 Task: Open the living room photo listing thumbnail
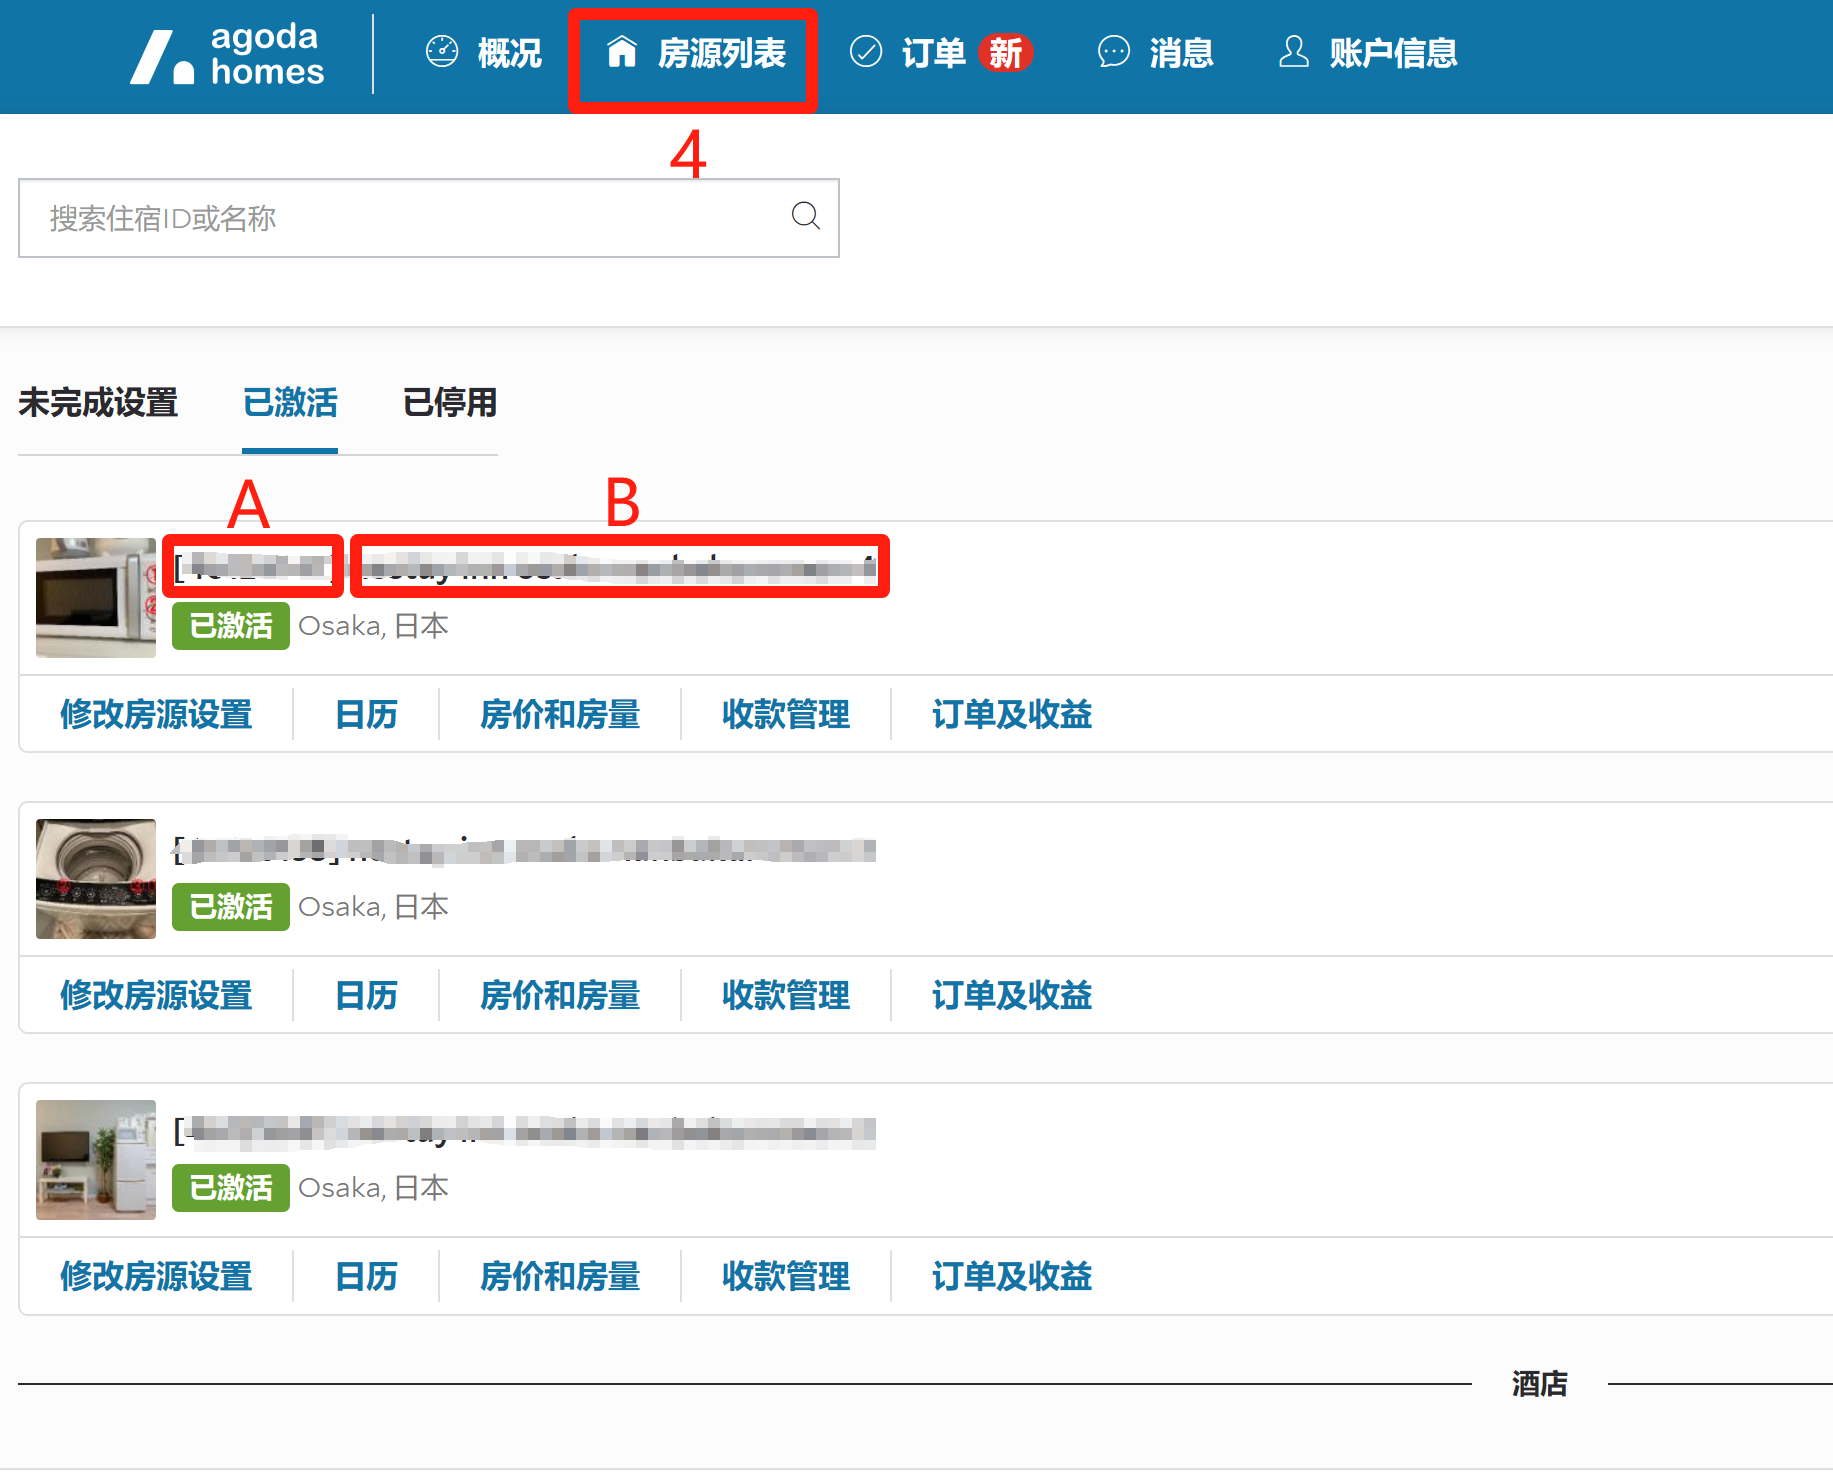96,1159
